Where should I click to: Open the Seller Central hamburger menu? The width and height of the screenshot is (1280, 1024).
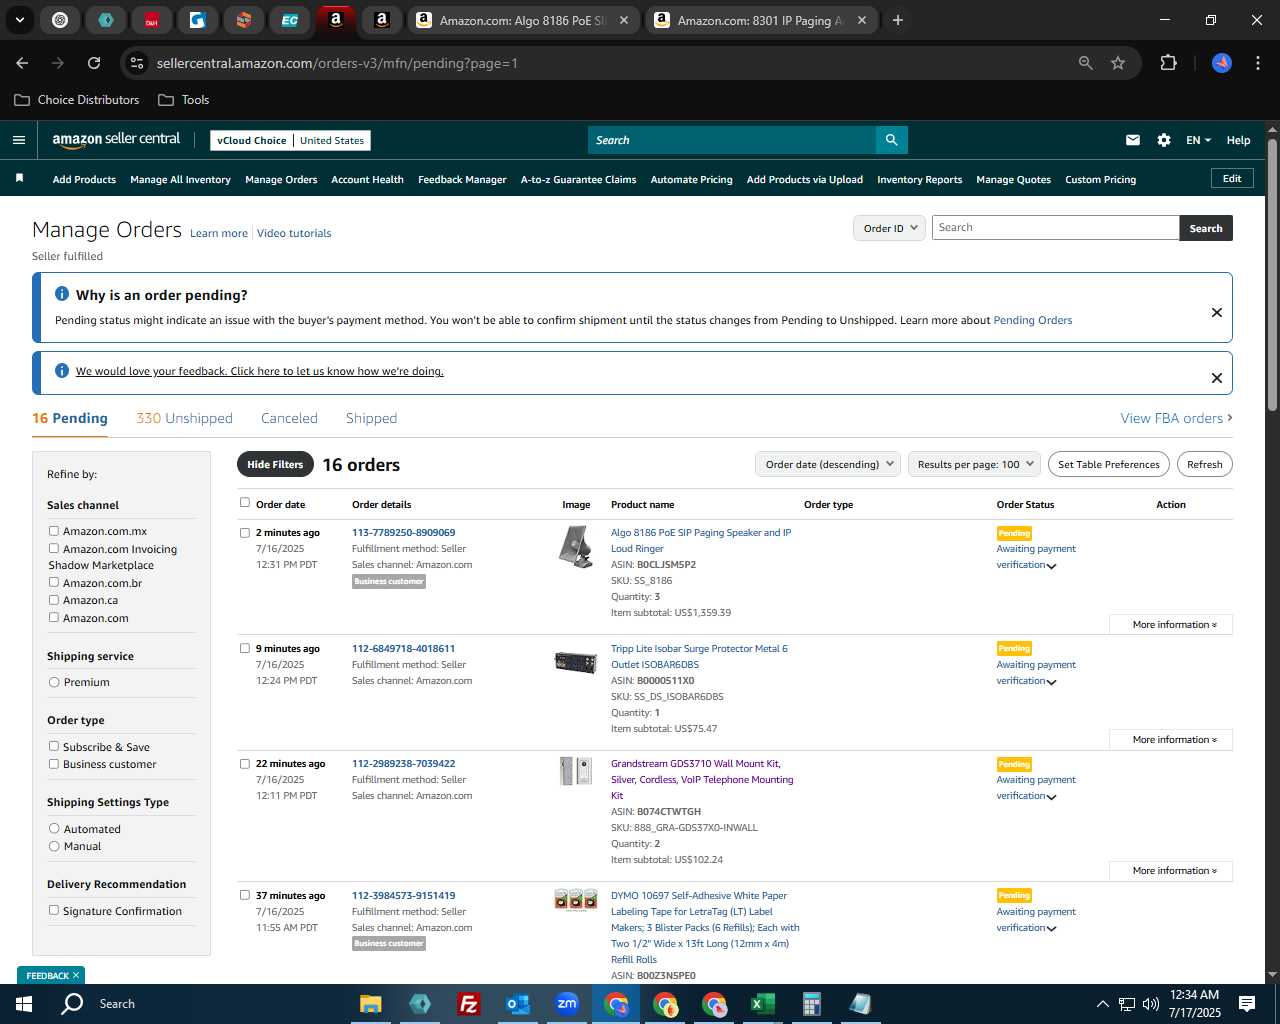[18, 140]
